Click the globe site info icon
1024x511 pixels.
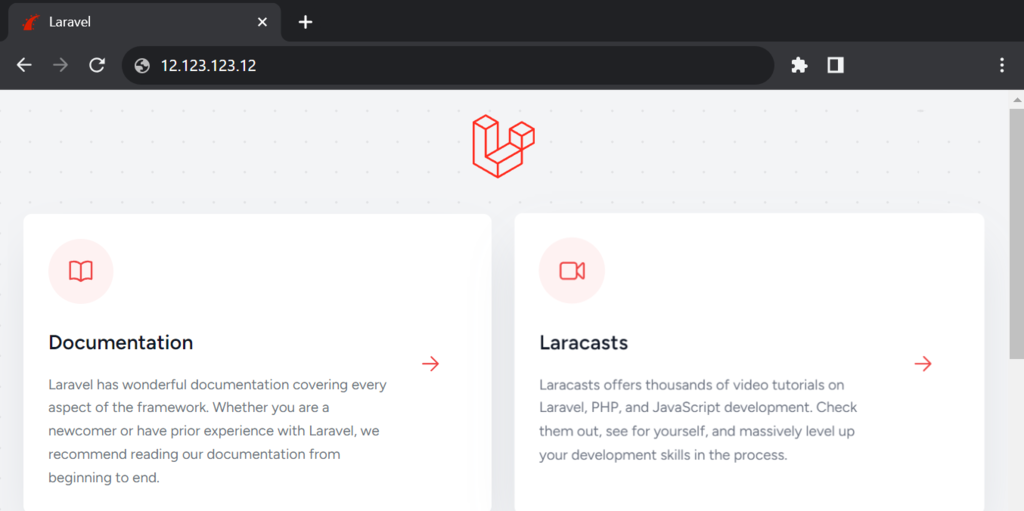pyautogui.click(x=142, y=65)
